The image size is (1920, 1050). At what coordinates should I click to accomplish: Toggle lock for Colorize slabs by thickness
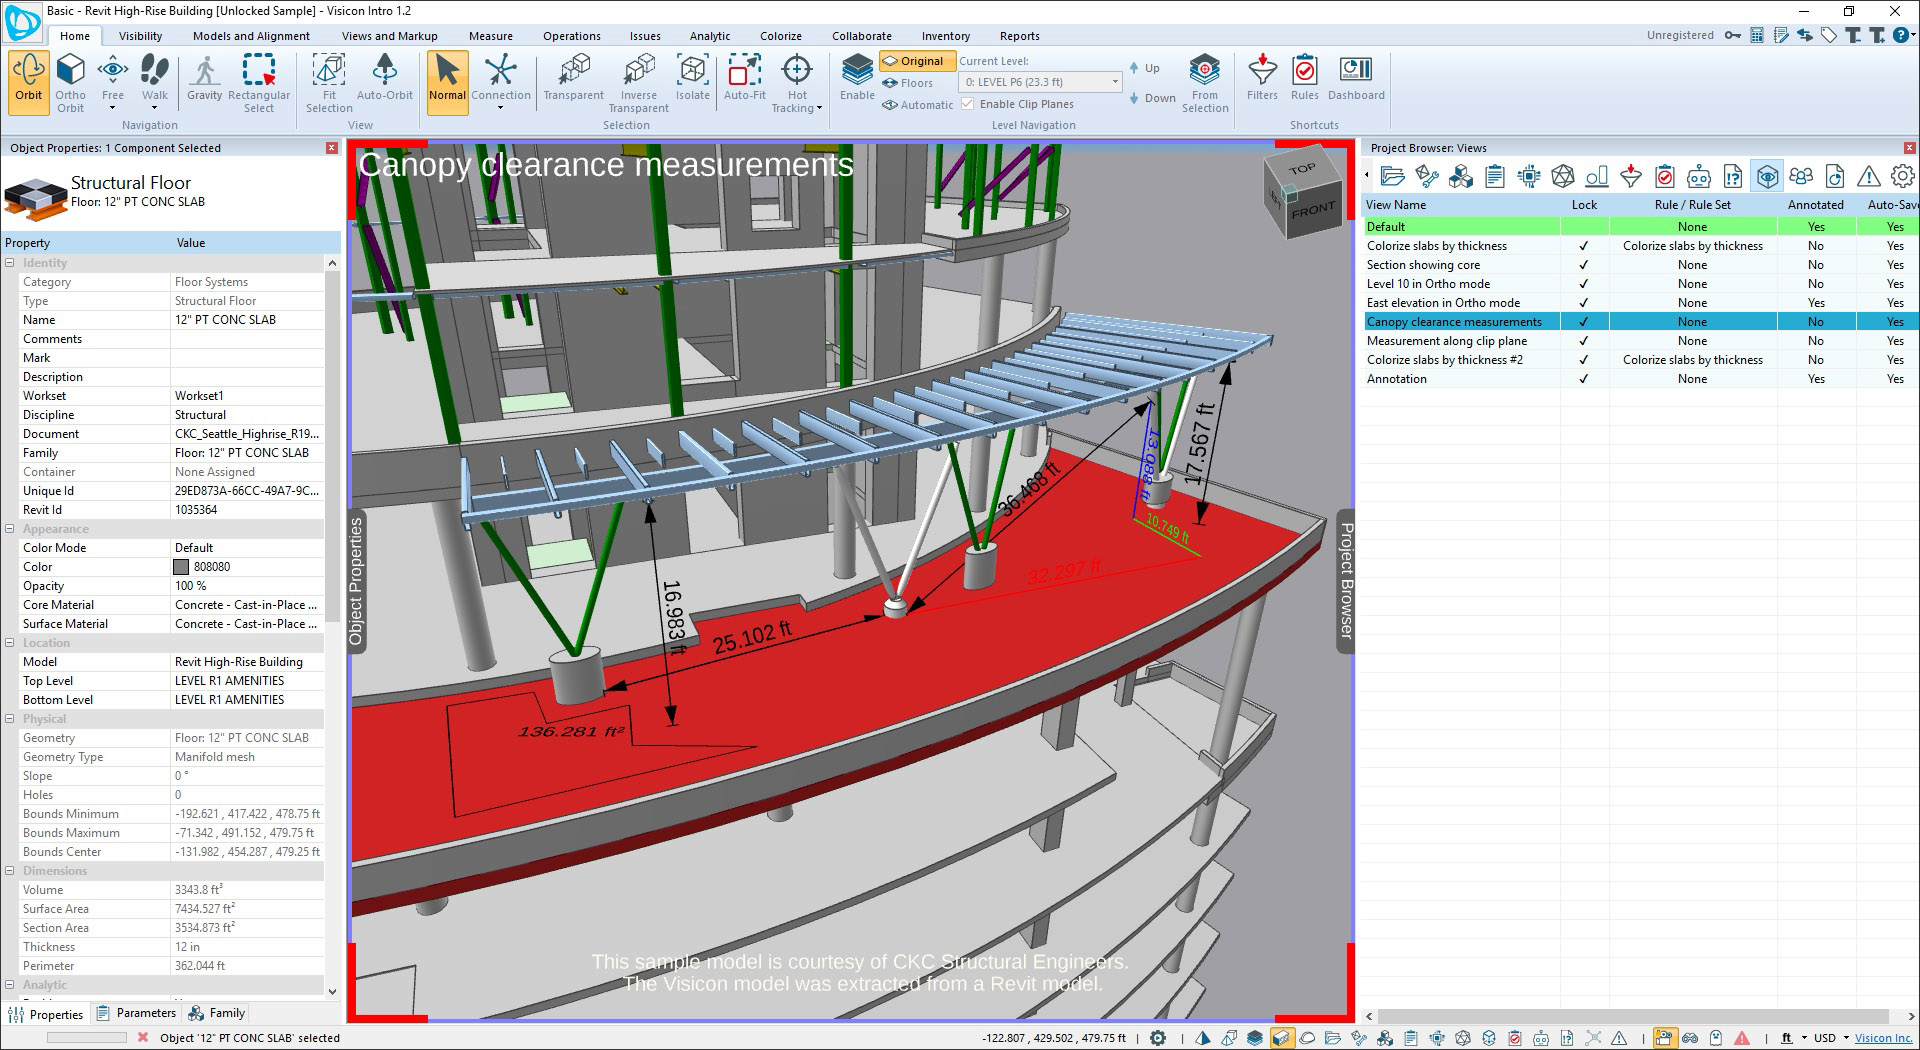click(1584, 246)
